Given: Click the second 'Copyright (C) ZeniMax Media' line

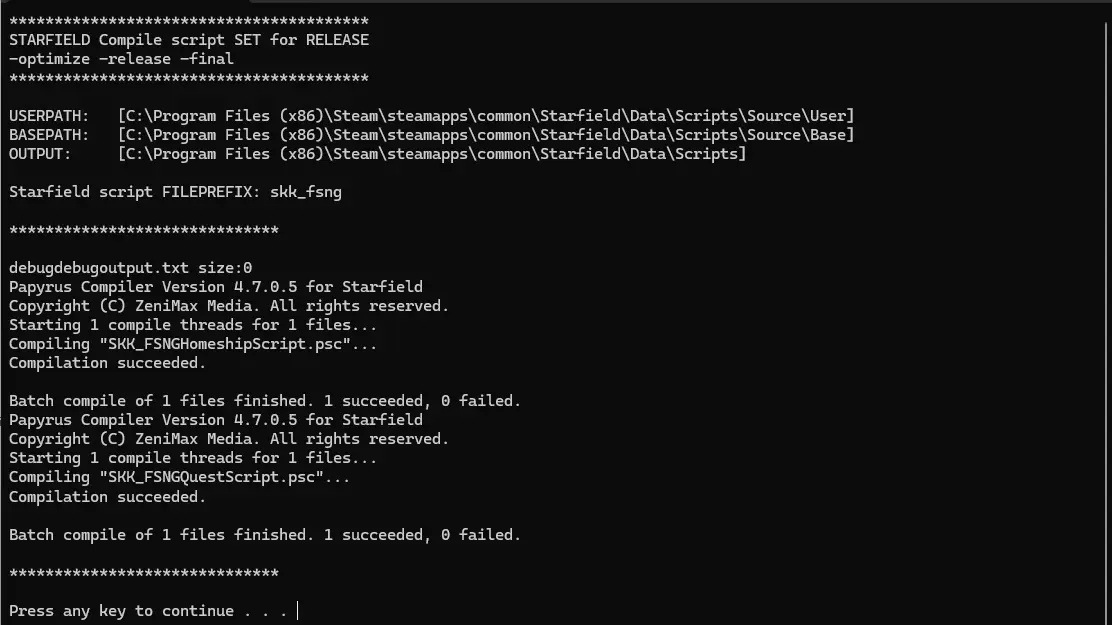Looking at the screenshot, I should 228,439.
